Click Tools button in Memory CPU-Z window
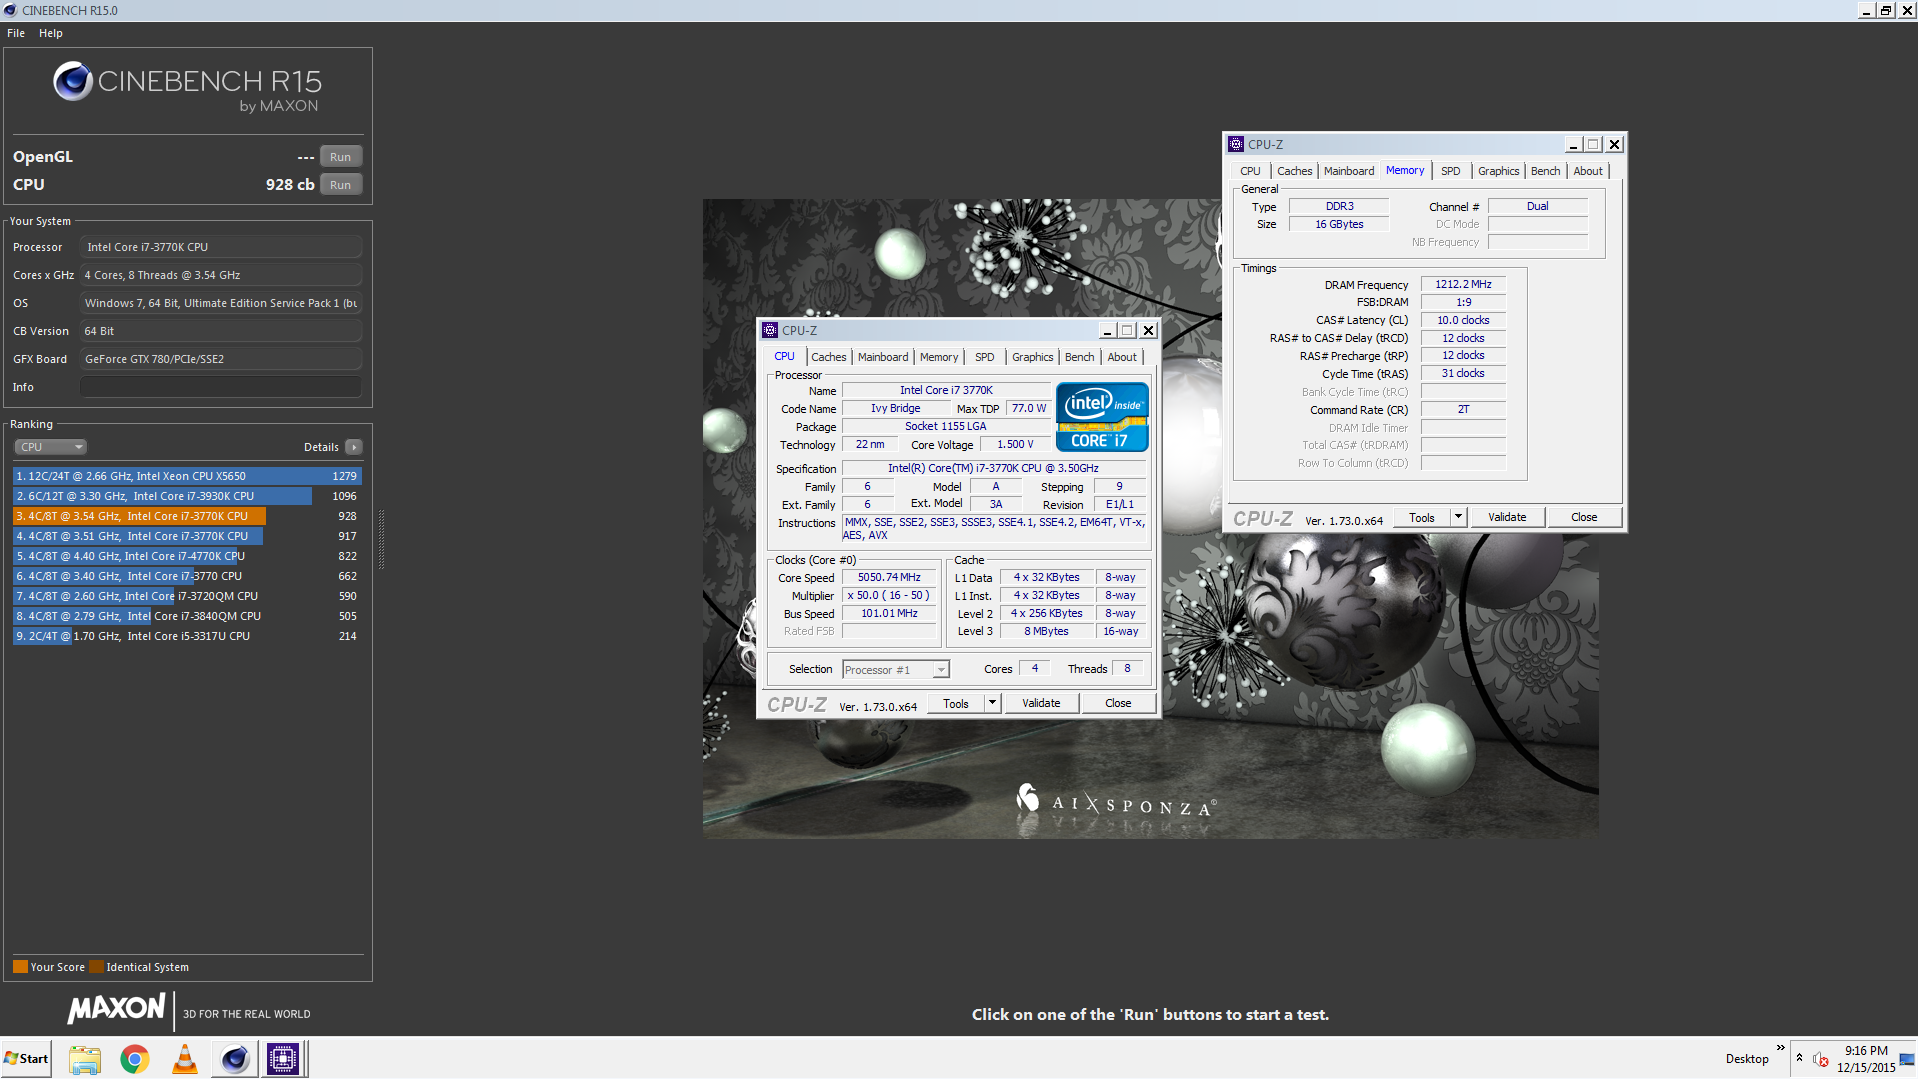1918x1079 pixels. point(1422,518)
